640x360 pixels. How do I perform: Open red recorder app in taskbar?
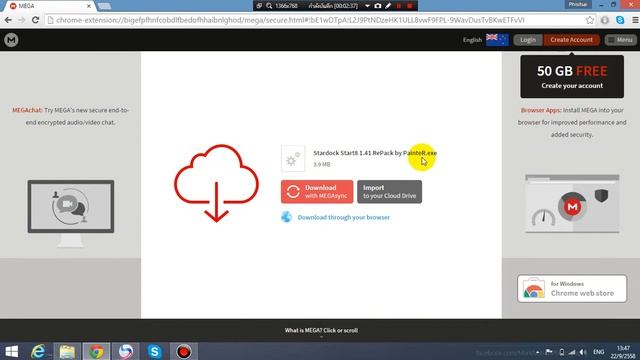184,351
